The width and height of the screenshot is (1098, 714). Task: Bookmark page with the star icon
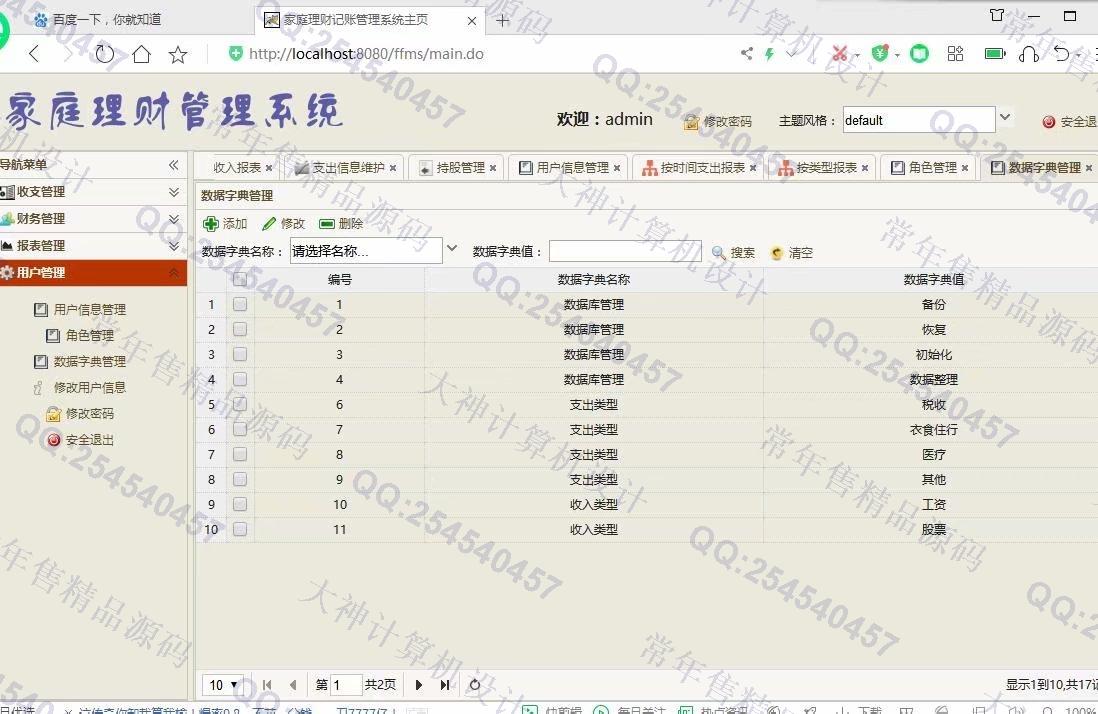(178, 55)
